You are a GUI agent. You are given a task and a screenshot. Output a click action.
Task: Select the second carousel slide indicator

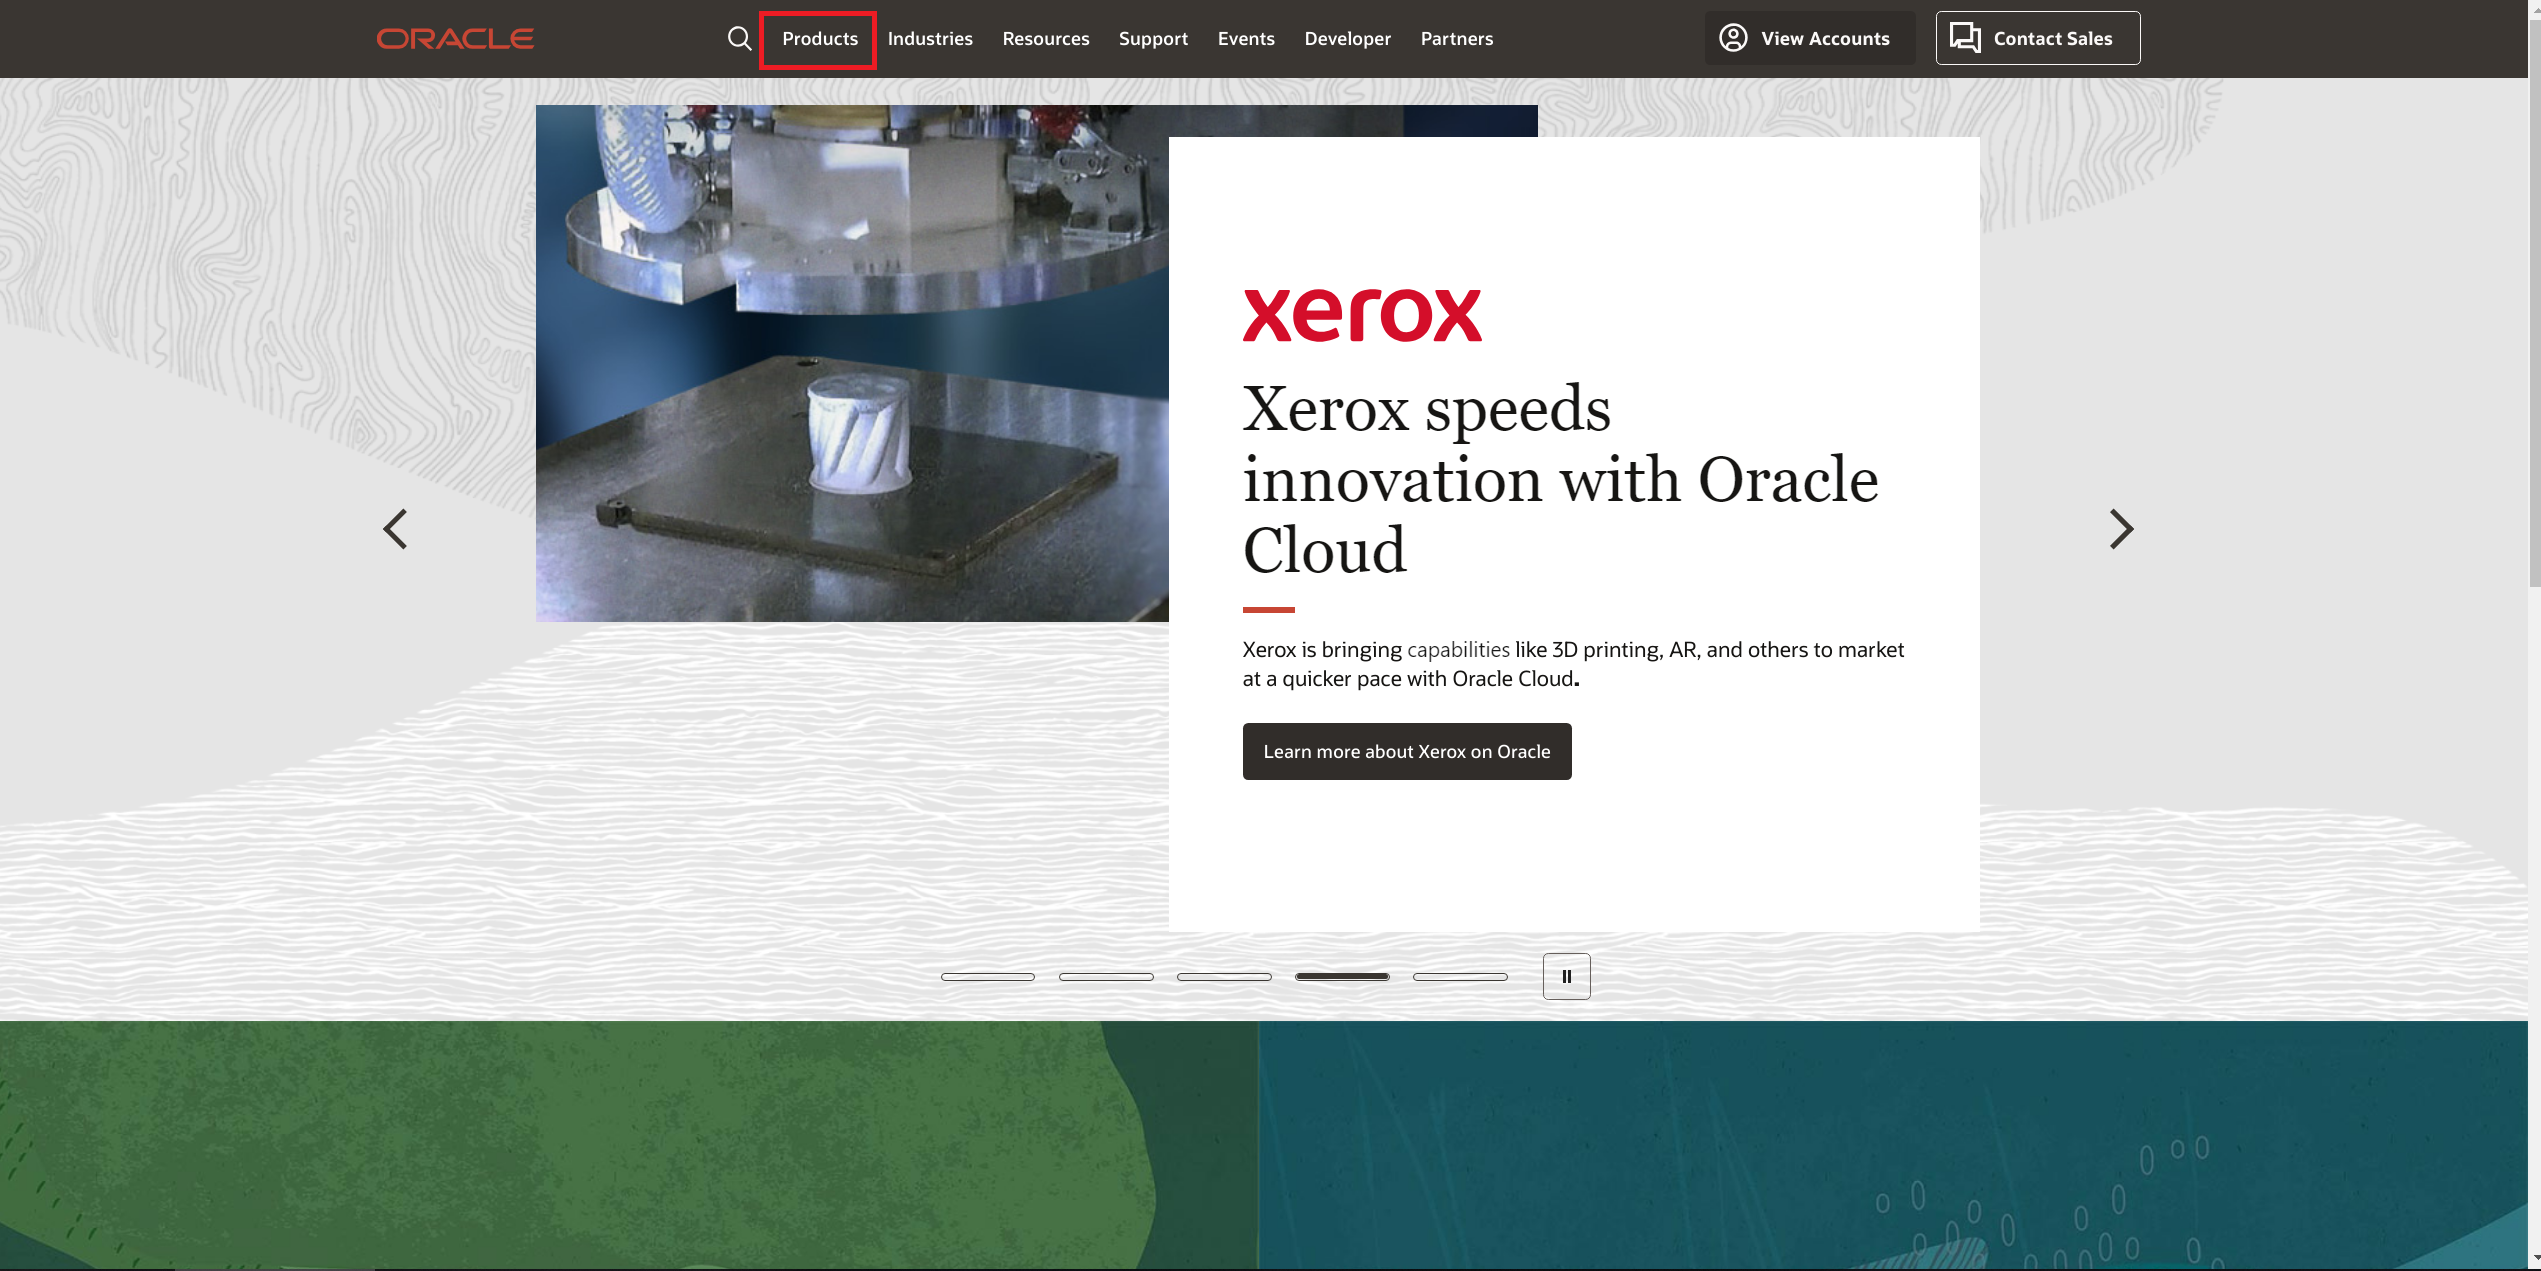[1106, 977]
